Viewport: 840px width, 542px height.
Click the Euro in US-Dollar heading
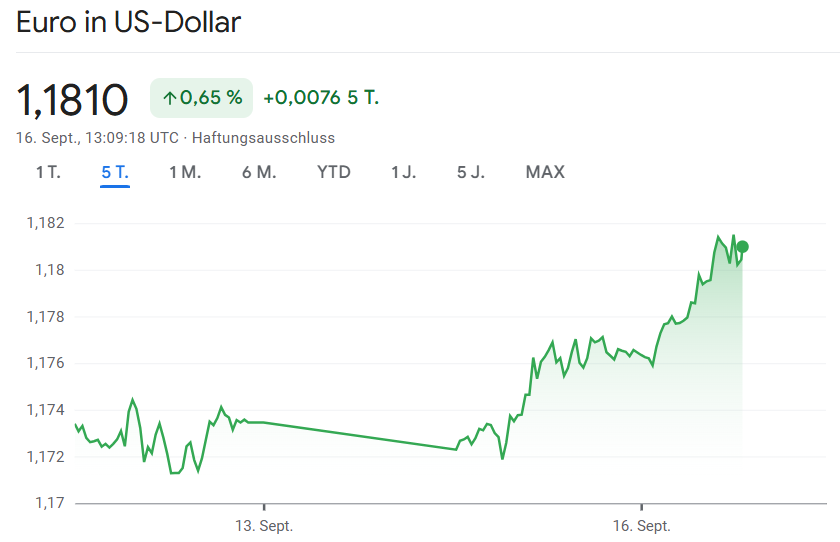[129, 22]
